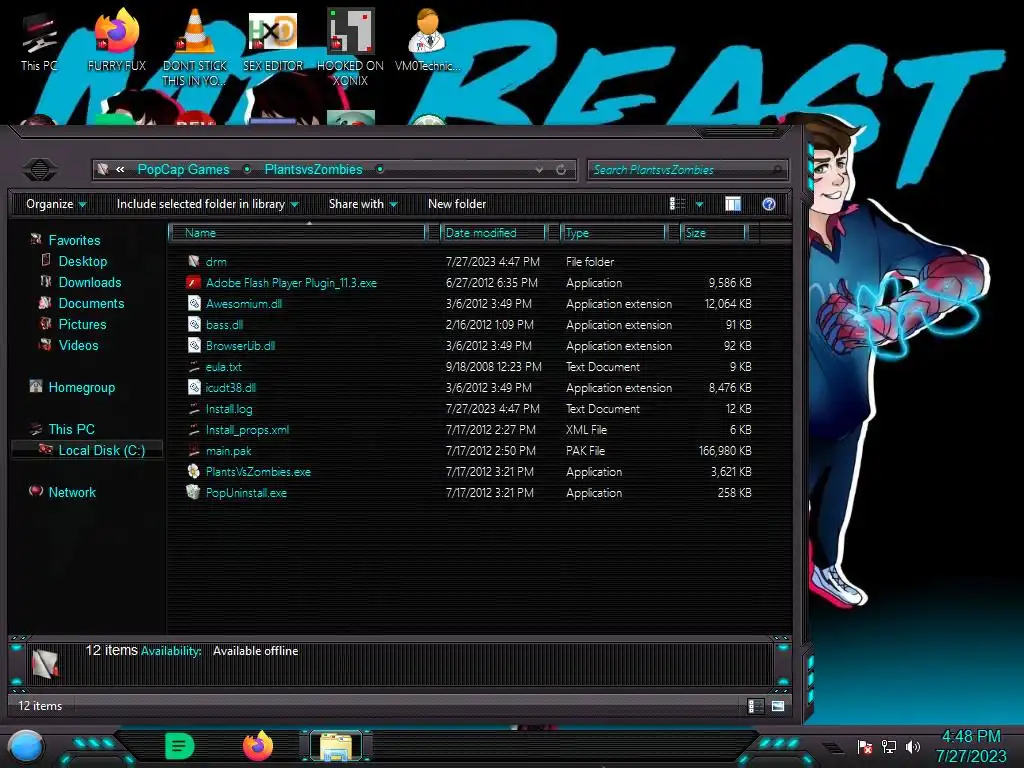Sort by the Type column header
The width and height of the screenshot is (1024, 768).
[x=613, y=232]
